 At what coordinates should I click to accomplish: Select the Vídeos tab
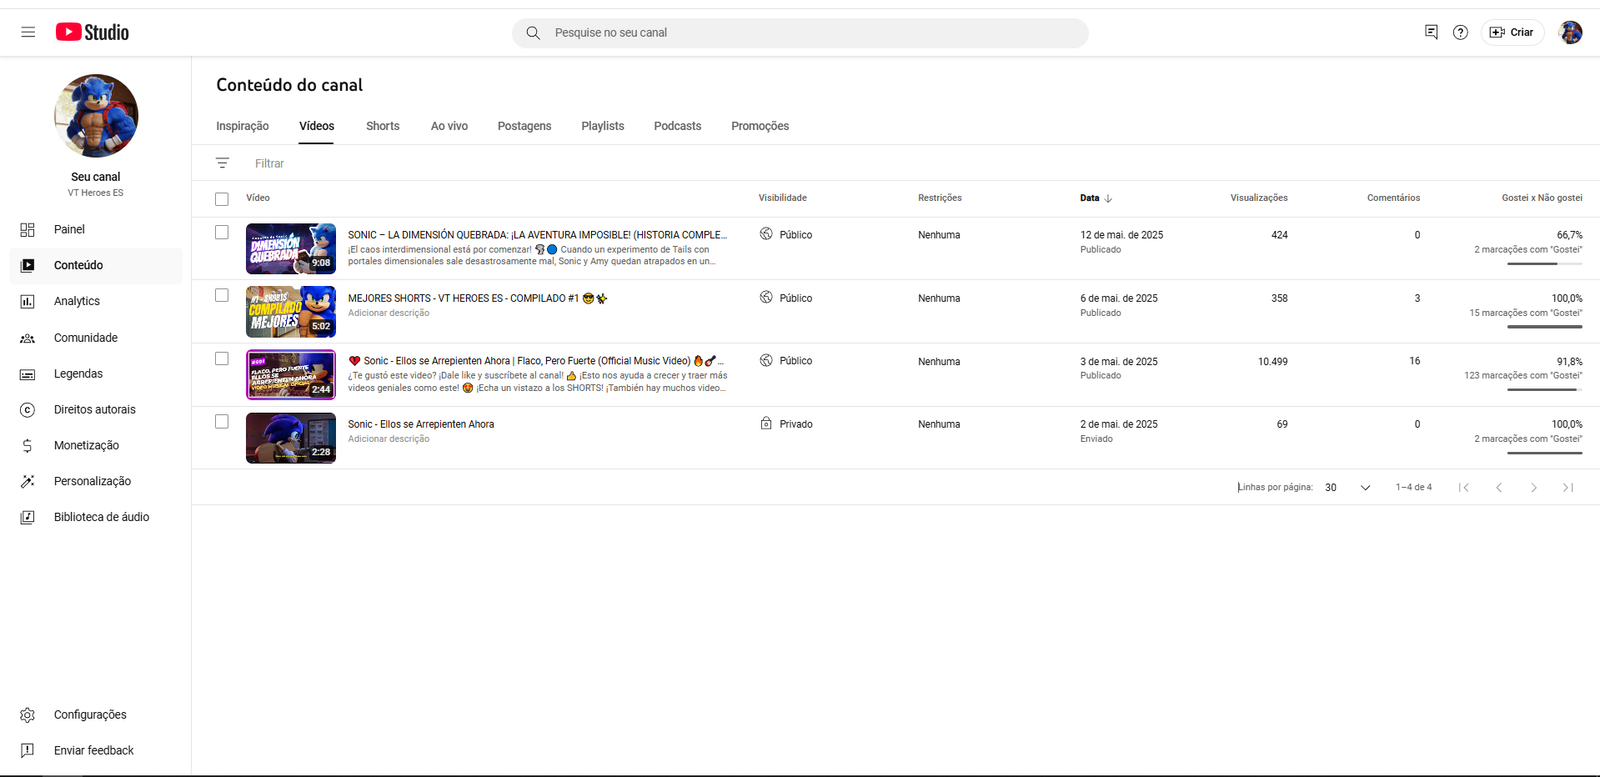pos(316,126)
